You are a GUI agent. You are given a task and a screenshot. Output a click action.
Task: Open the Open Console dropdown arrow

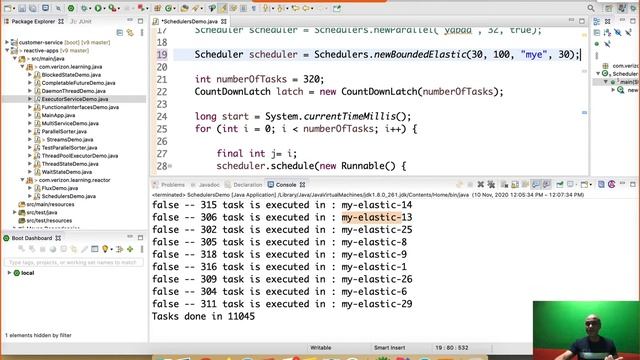pos(591,185)
